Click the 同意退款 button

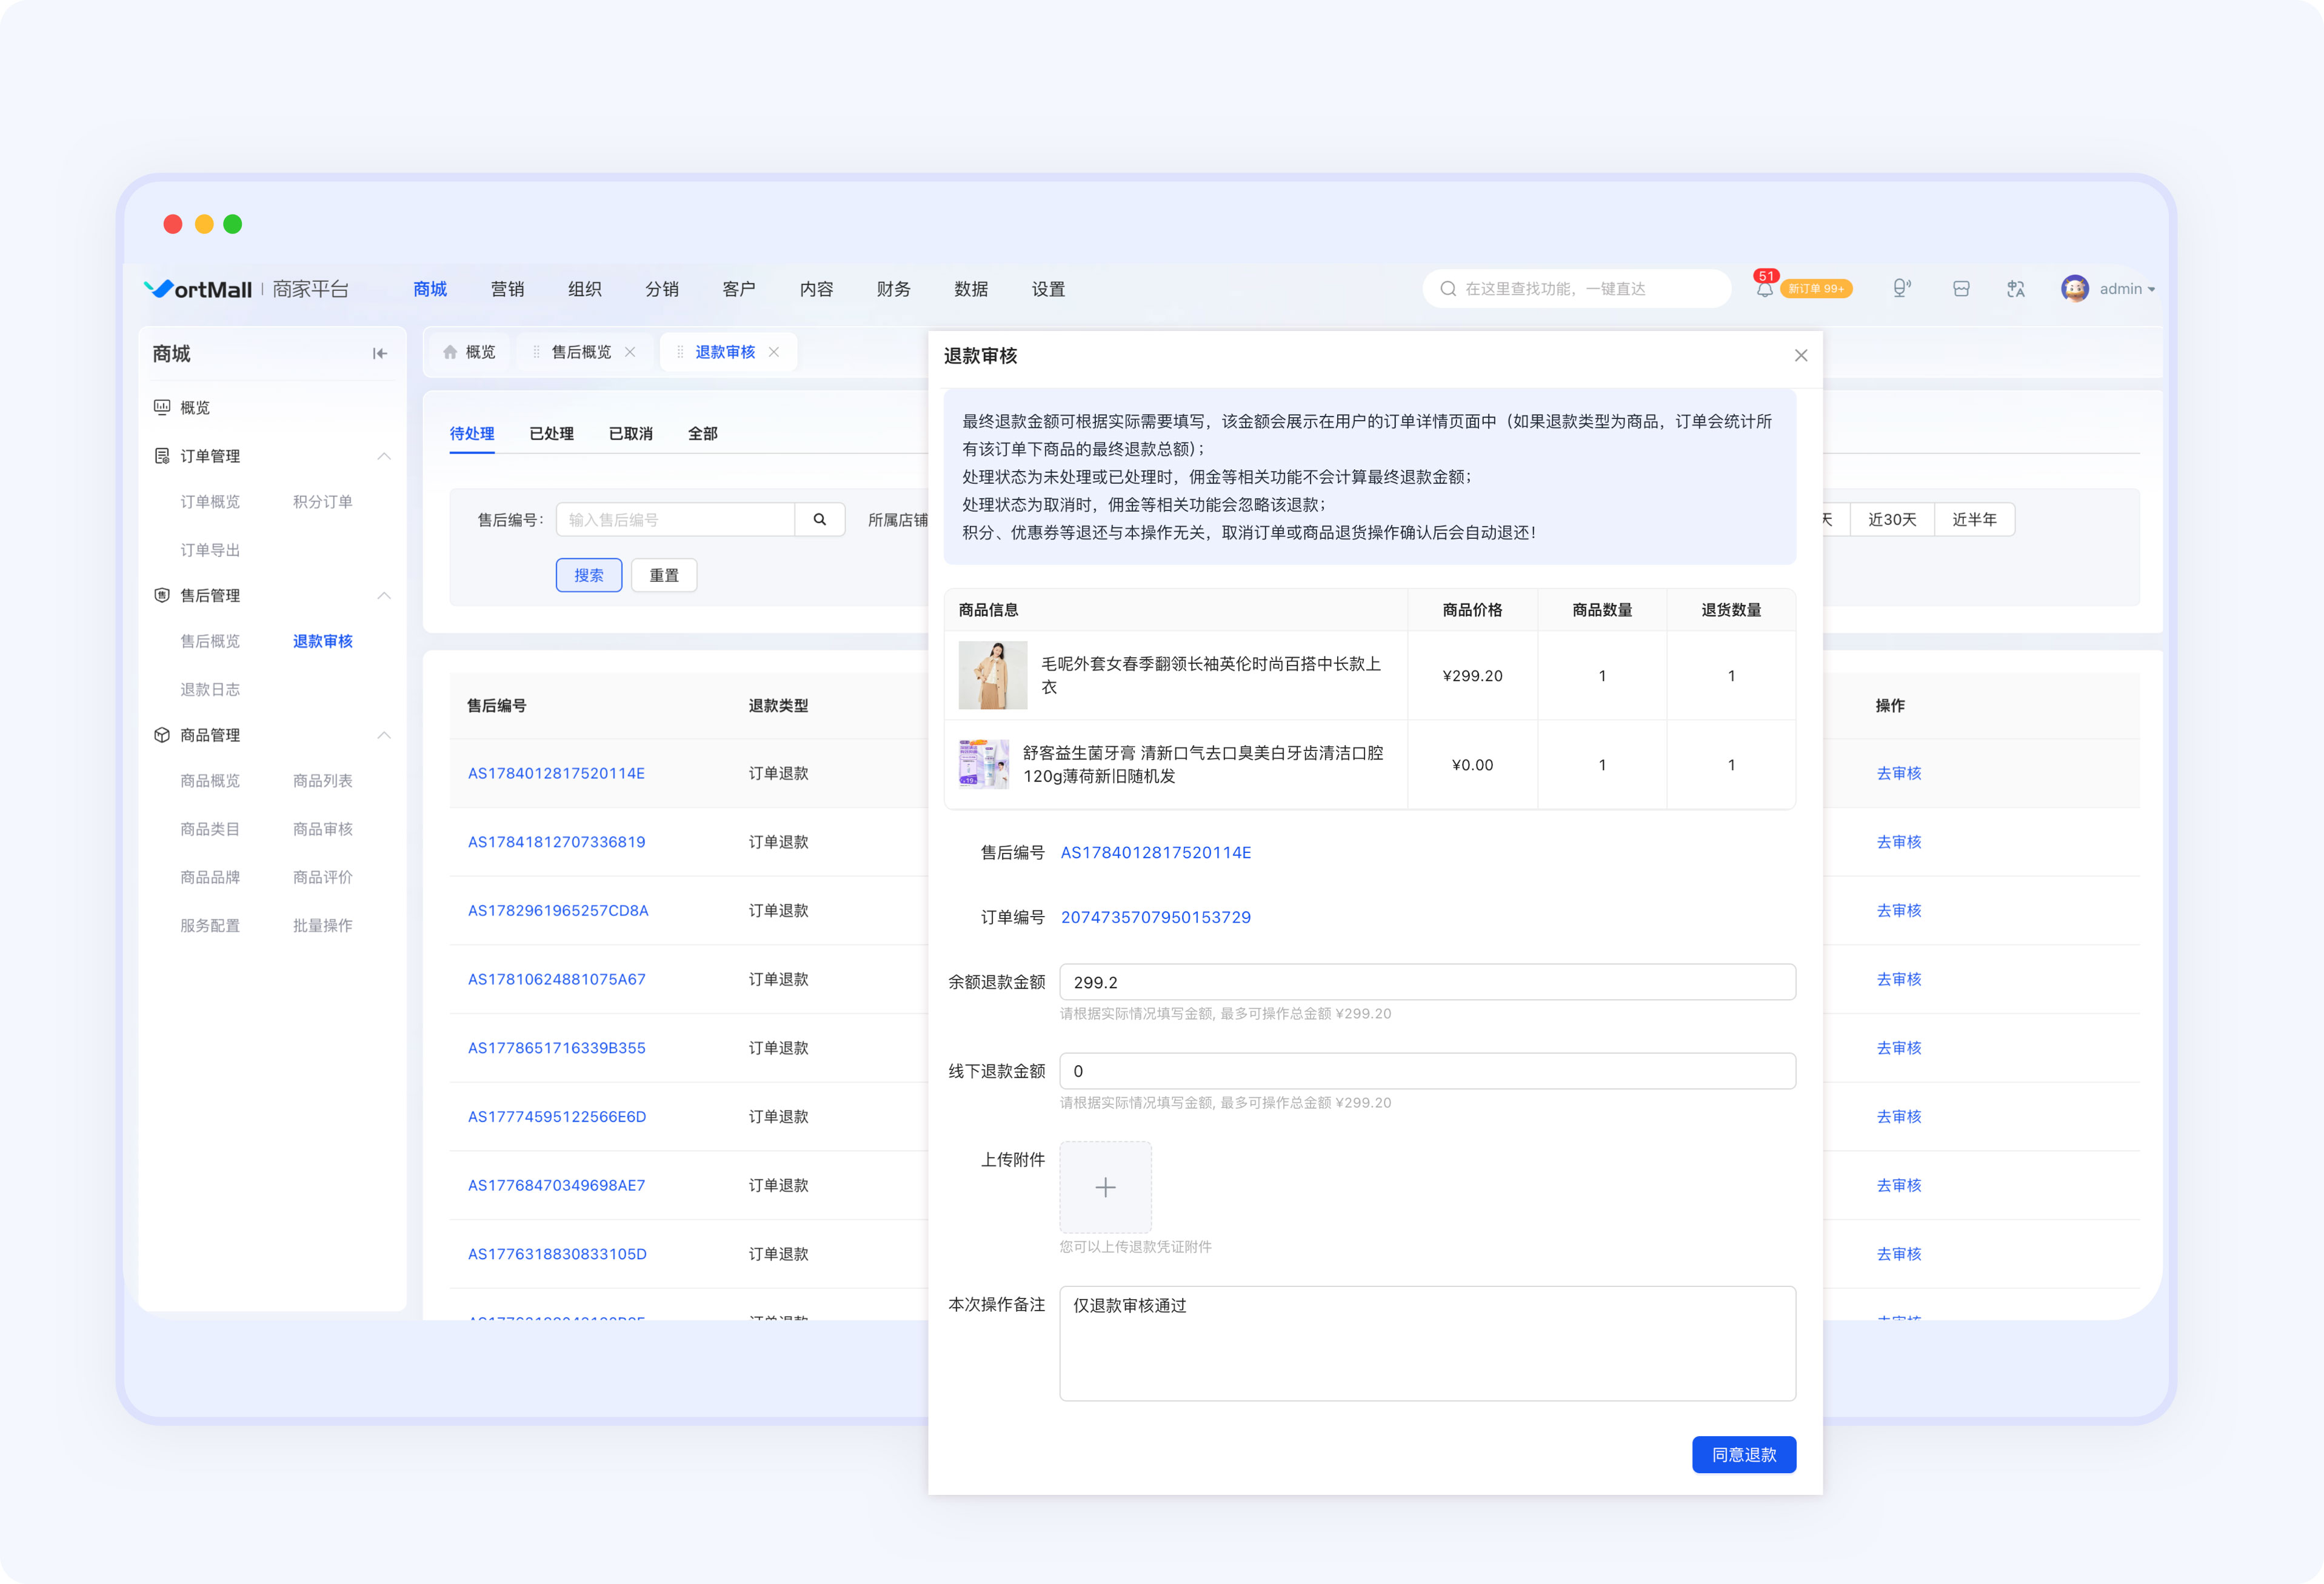(x=1743, y=1454)
